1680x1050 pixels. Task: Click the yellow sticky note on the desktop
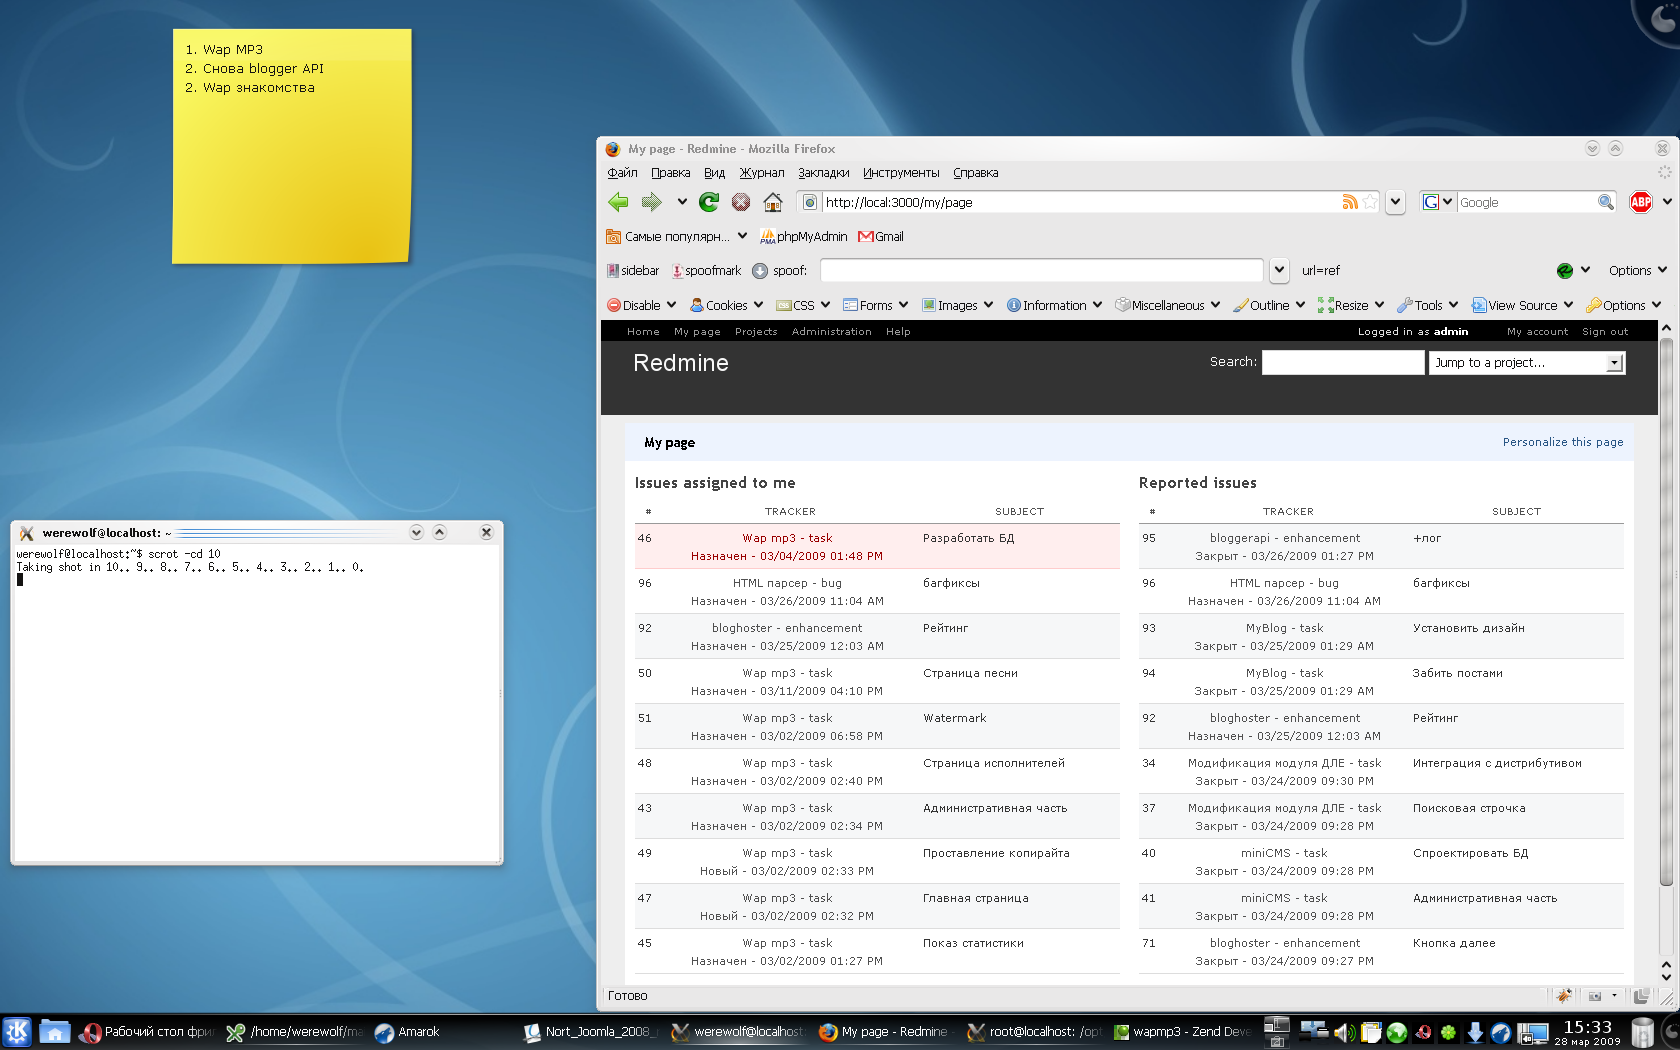[291, 146]
